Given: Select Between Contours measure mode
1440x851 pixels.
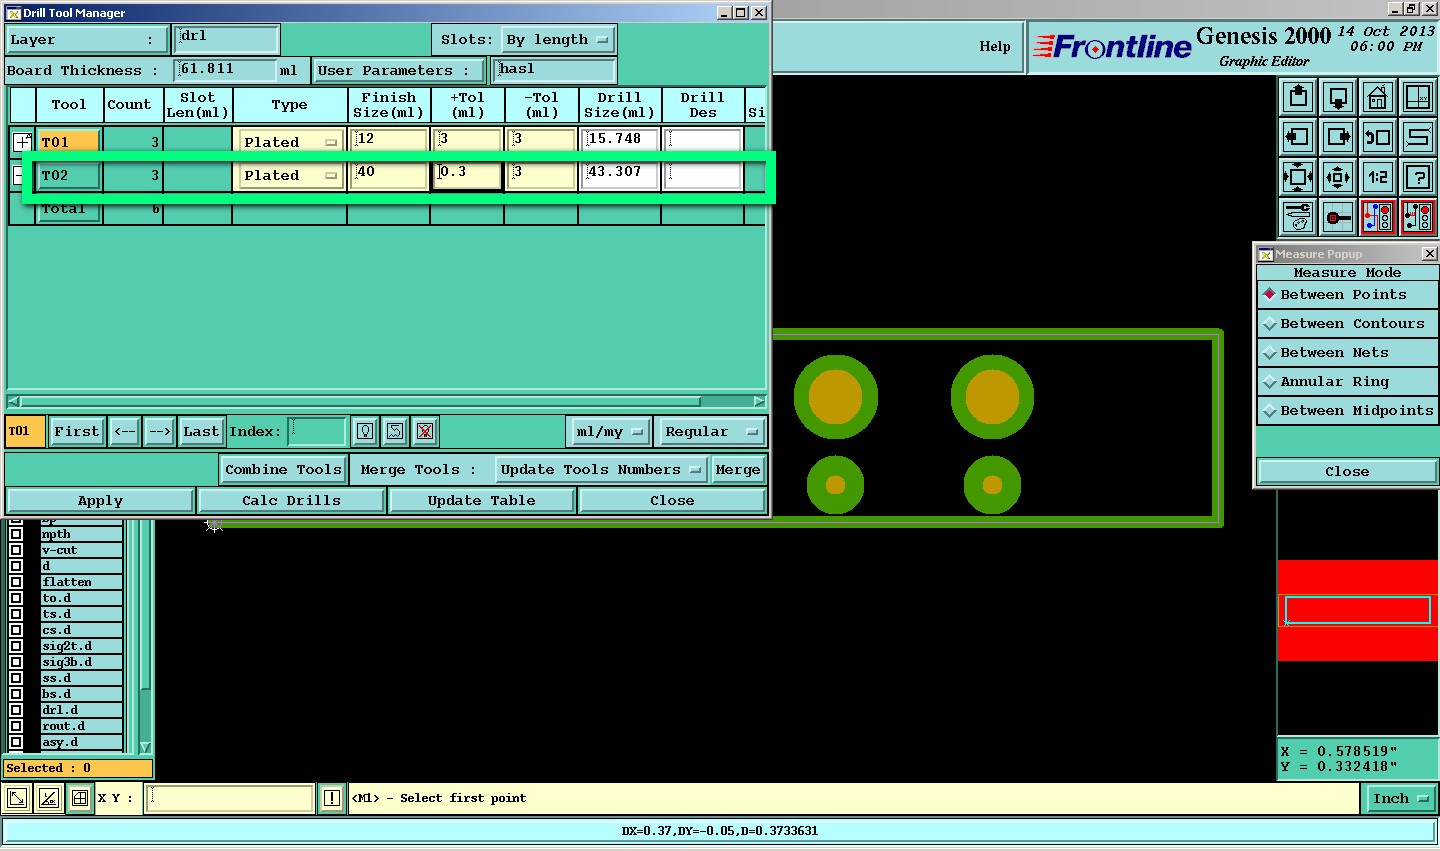Looking at the screenshot, I should tap(1347, 324).
